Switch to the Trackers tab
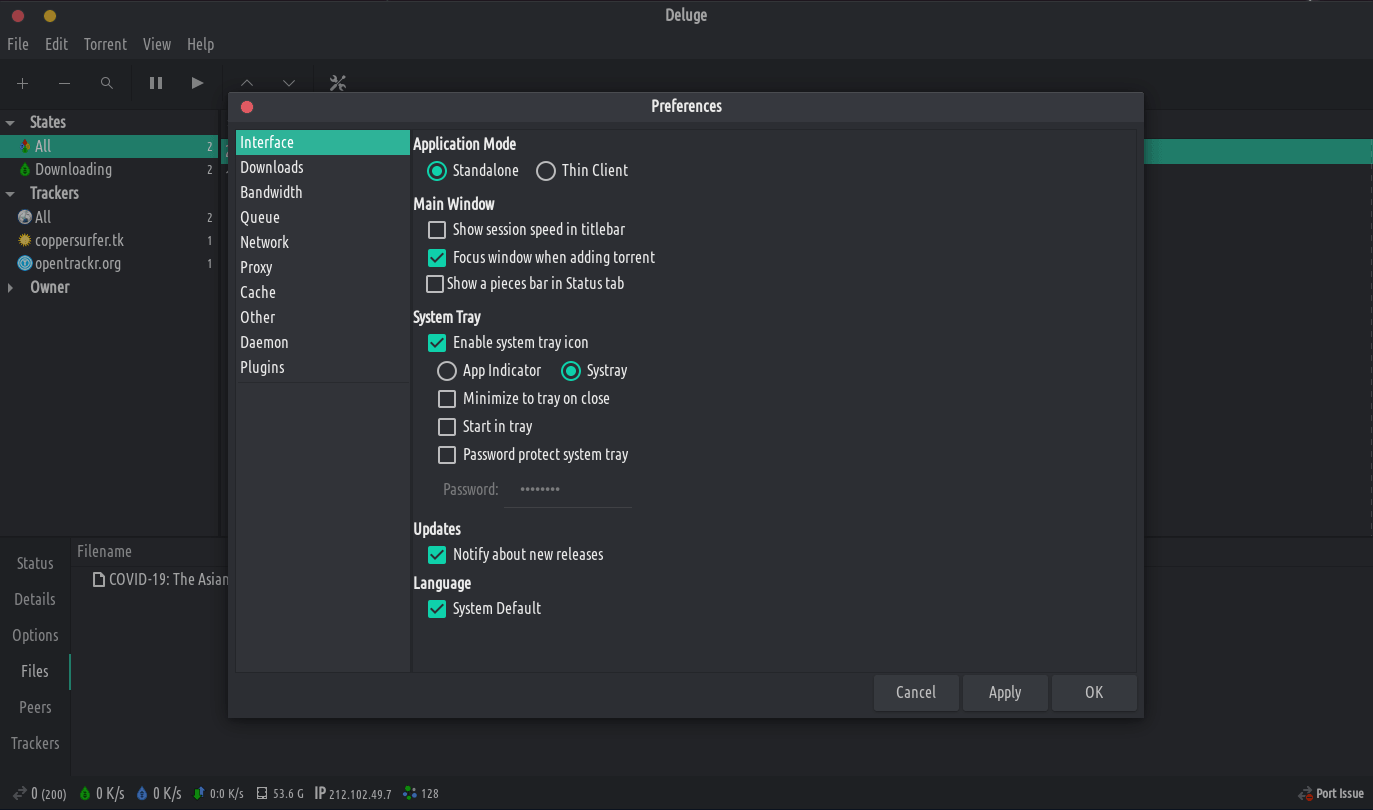The height and width of the screenshot is (810, 1373). (35, 744)
